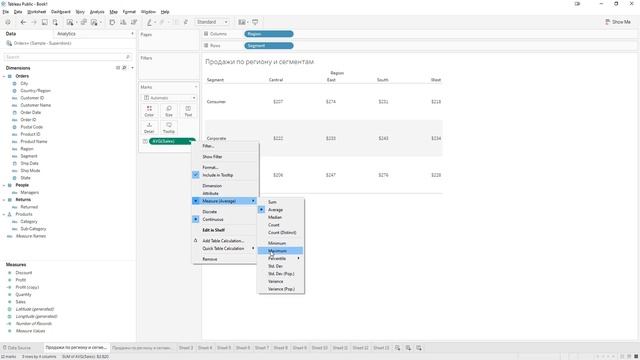Click the Orders data source icon

pyautogui.click(x=9, y=43)
